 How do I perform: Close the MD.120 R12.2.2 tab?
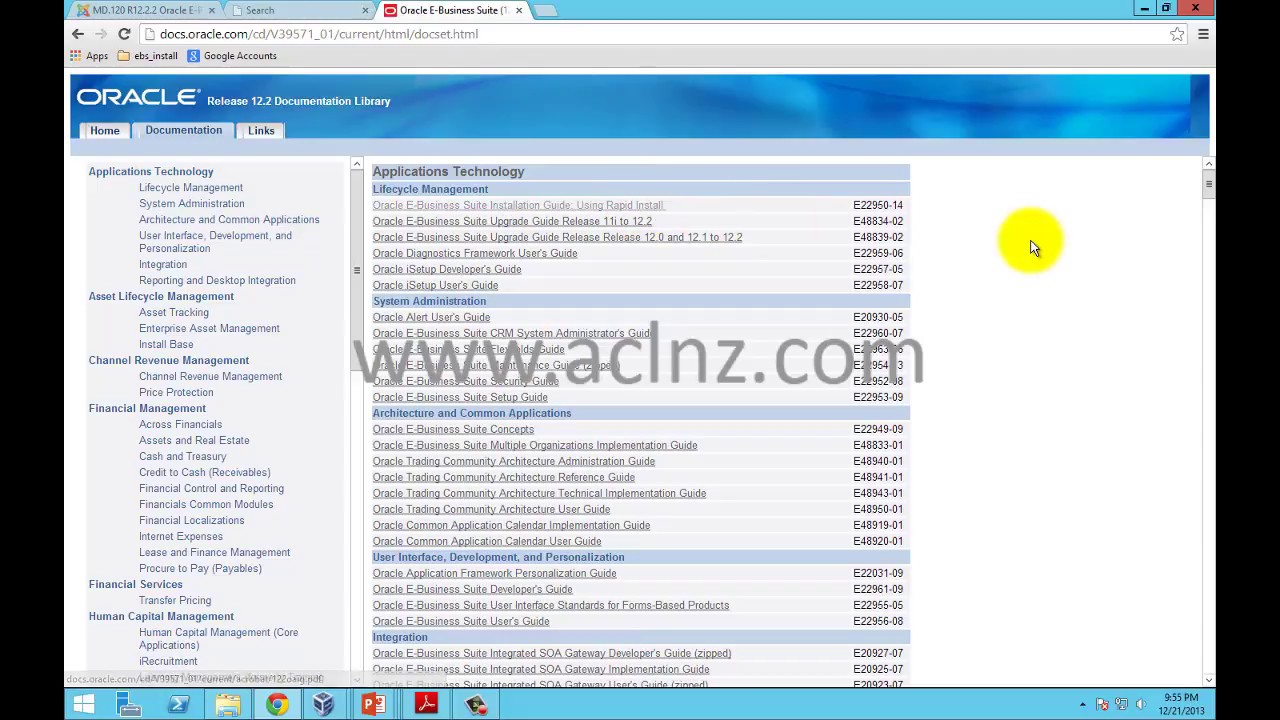click(210, 10)
